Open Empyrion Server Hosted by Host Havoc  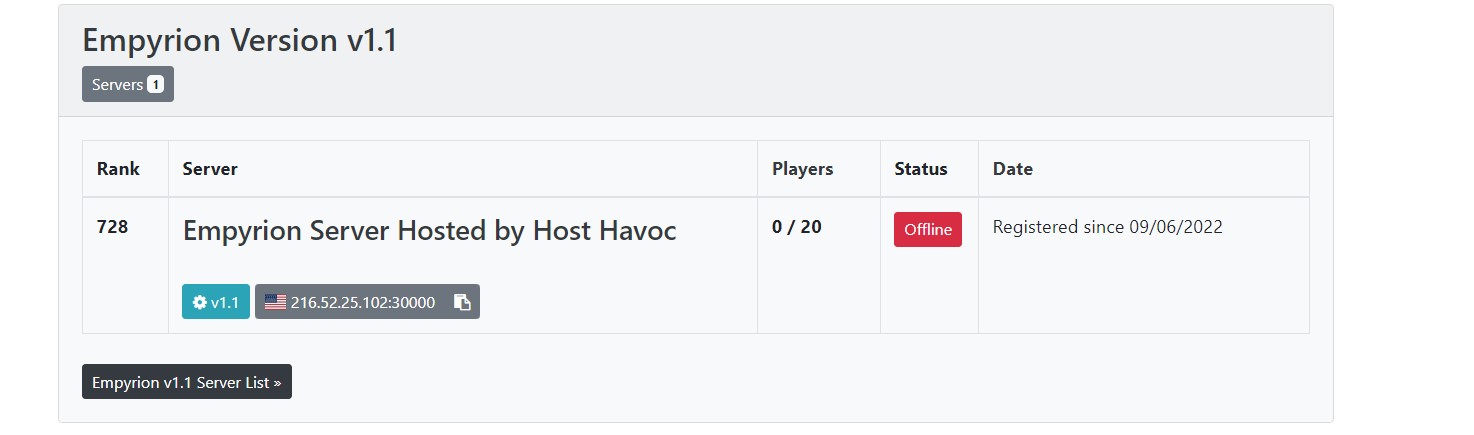pyautogui.click(x=429, y=231)
